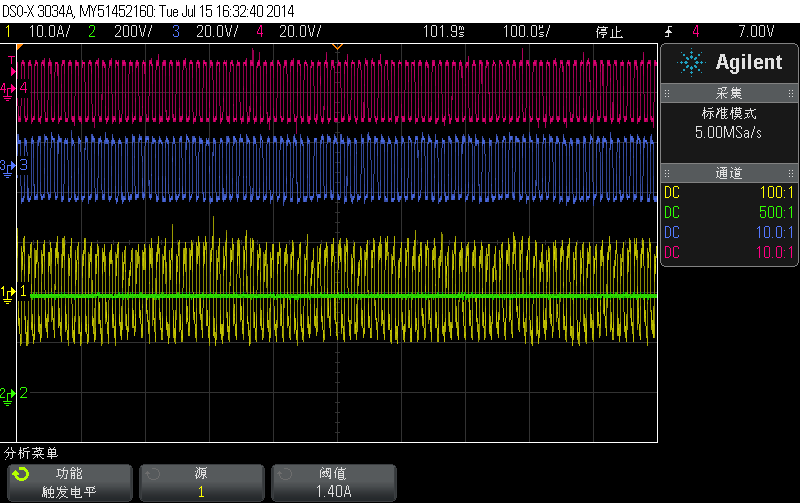
Task: Select the channel 3 ground marker
Action: coord(9,165)
